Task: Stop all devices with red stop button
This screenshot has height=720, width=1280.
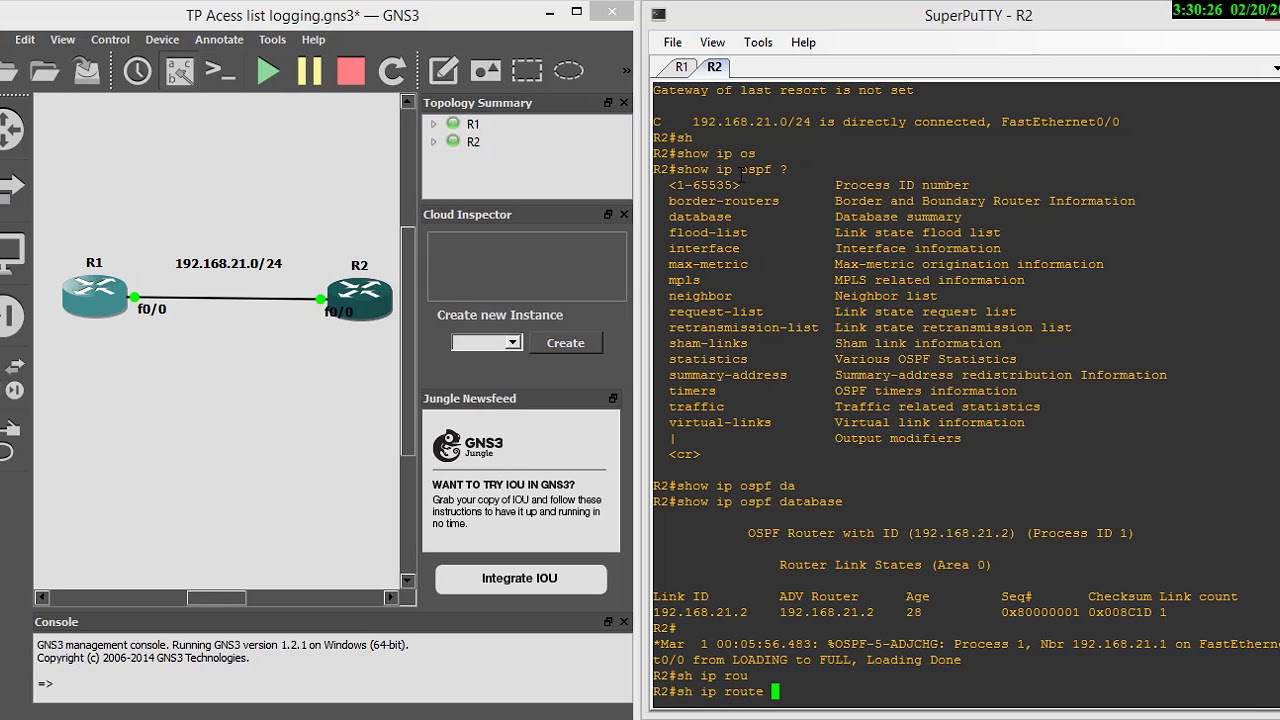Action: pyautogui.click(x=351, y=71)
